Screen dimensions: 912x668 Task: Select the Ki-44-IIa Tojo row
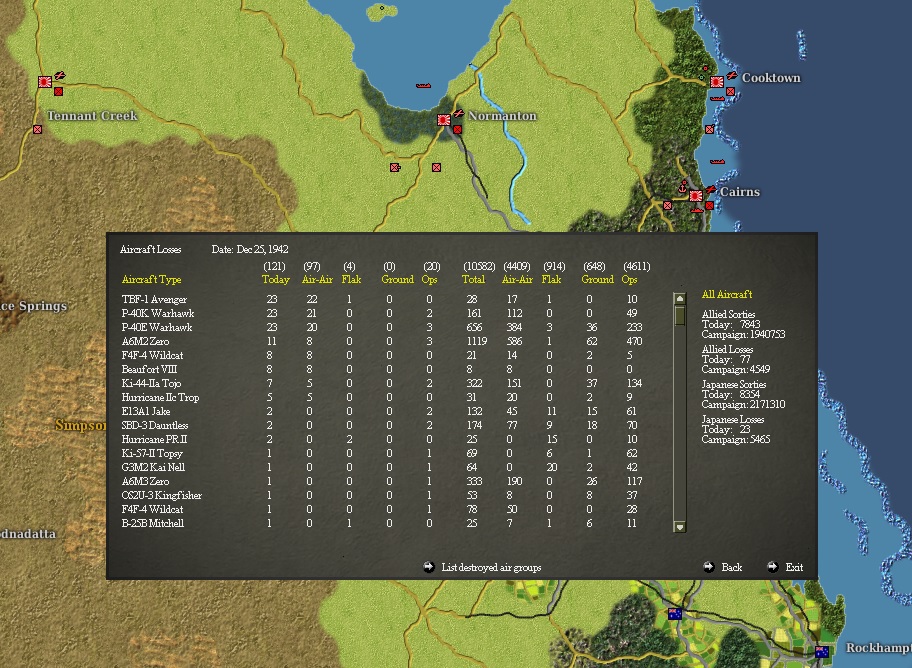(x=384, y=383)
